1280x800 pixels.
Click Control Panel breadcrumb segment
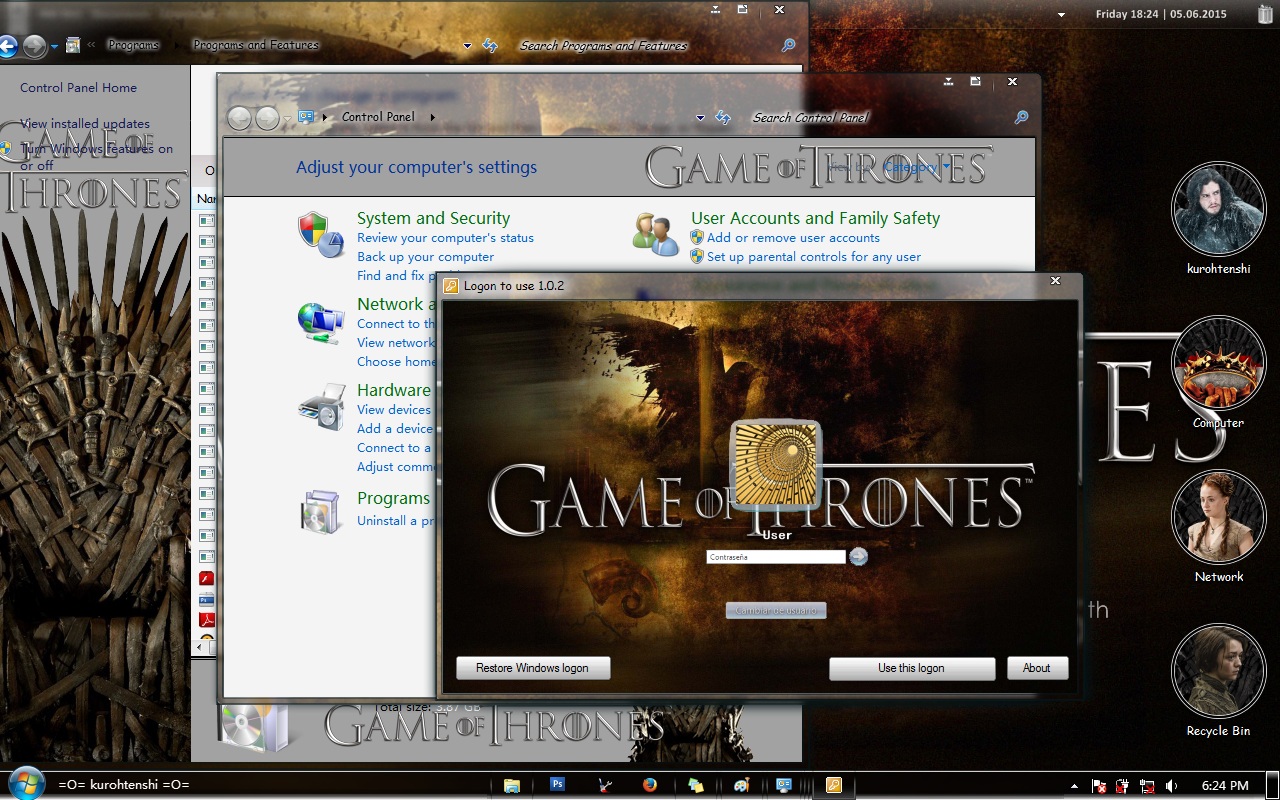point(378,117)
